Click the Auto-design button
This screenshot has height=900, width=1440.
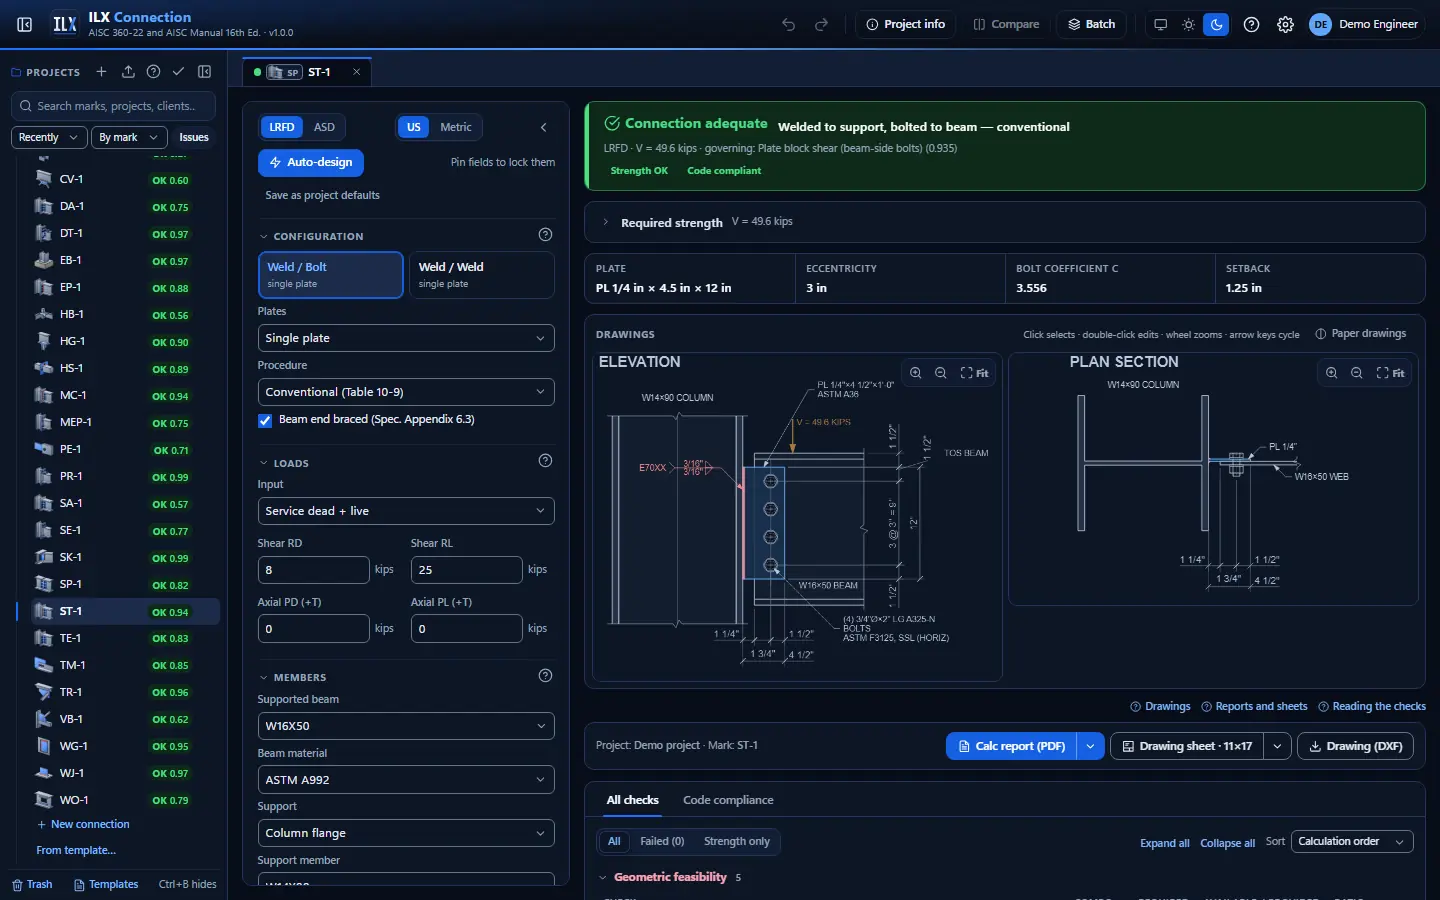[311, 162]
